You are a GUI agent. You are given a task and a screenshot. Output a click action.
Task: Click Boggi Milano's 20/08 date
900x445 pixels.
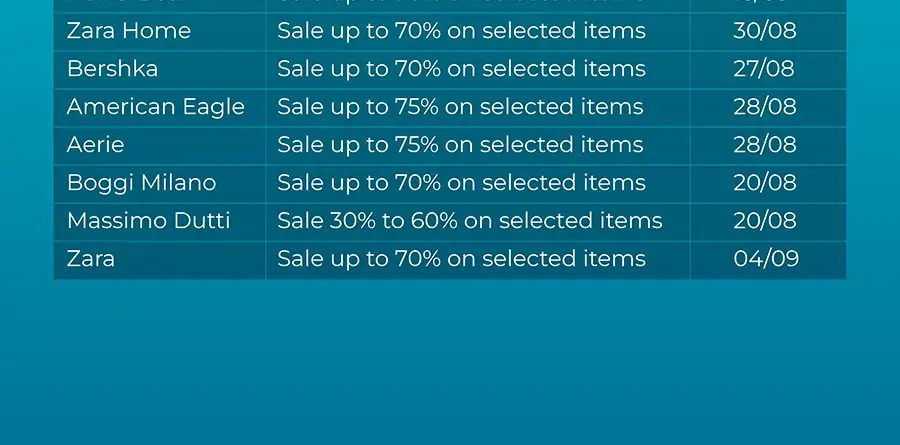coord(765,183)
